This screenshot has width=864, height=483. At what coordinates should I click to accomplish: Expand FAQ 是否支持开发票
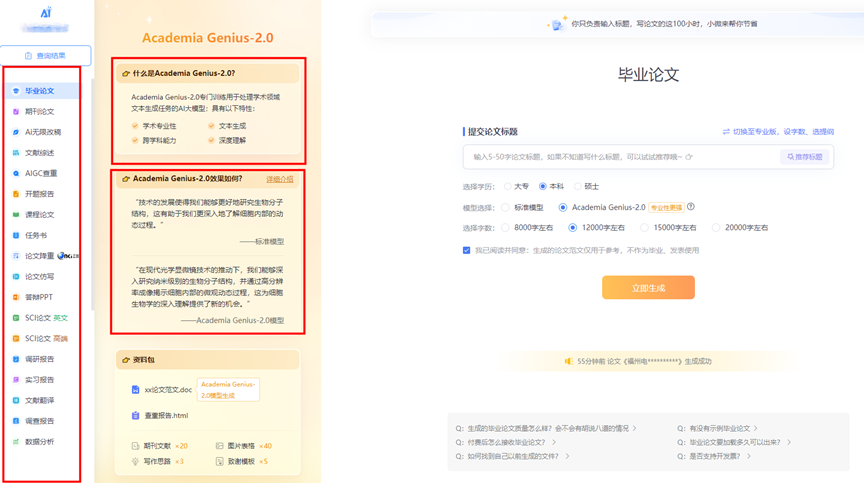click(x=714, y=456)
